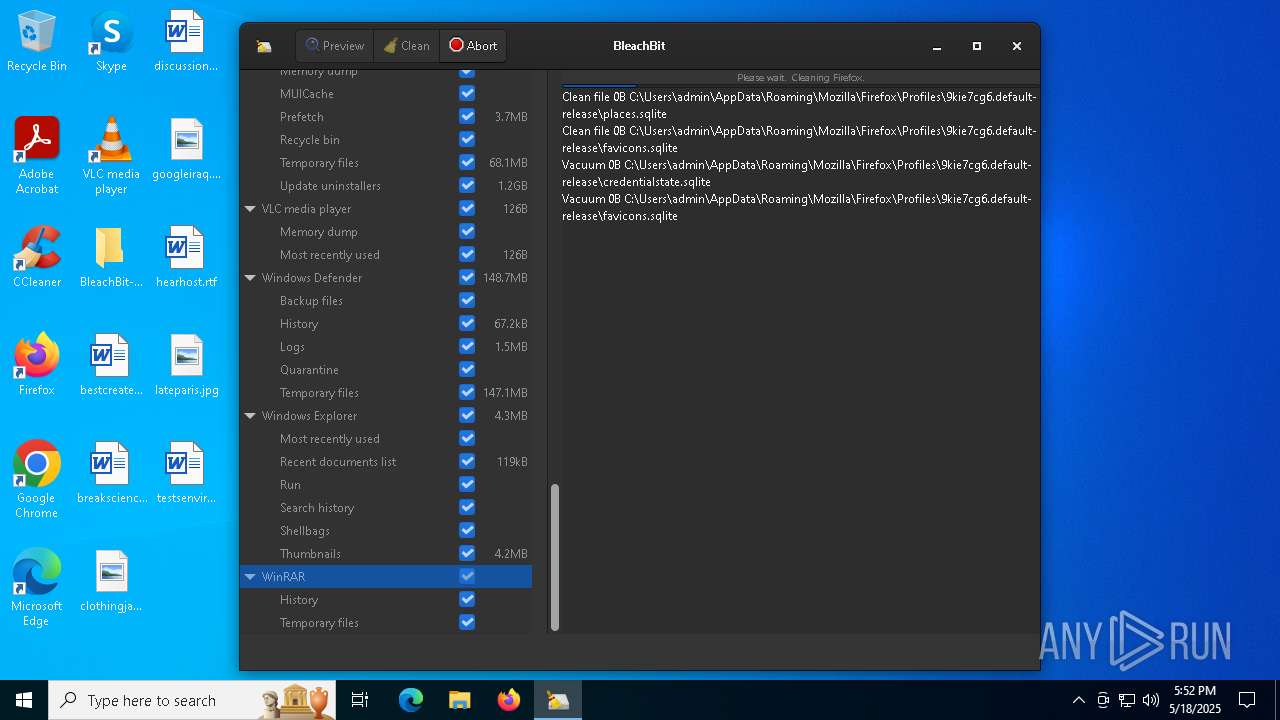Open the BleachBit folder on desktop
The width and height of the screenshot is (1280, 720).
[111, 258]
